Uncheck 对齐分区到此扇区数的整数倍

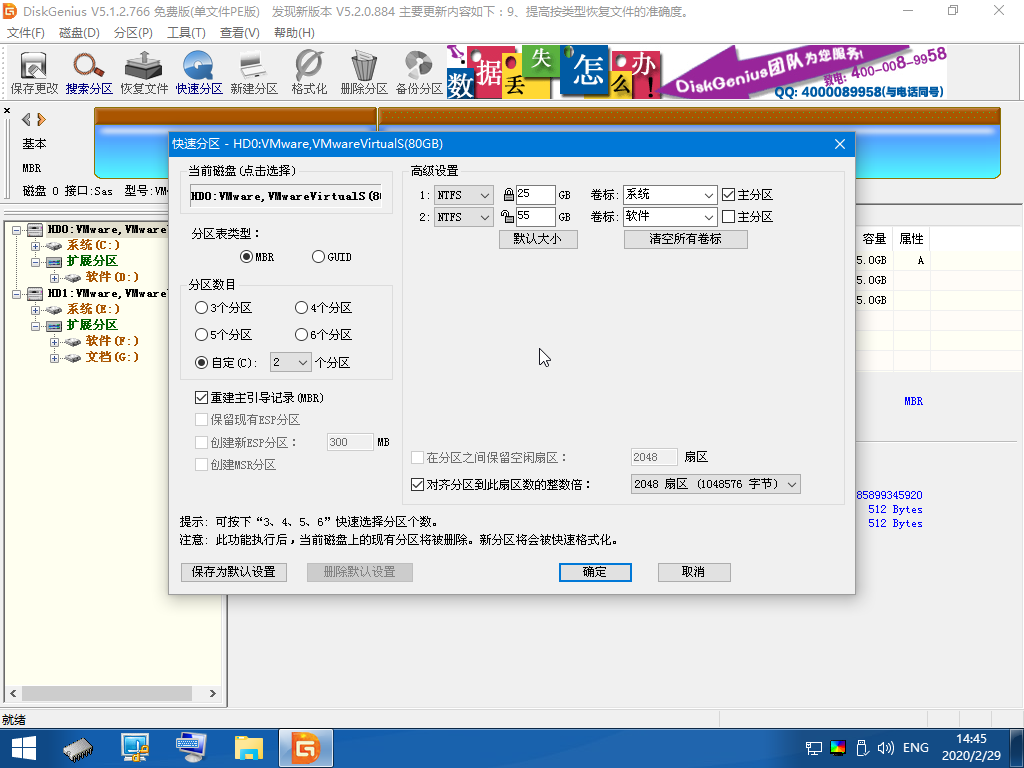click(x=417, y=485)
